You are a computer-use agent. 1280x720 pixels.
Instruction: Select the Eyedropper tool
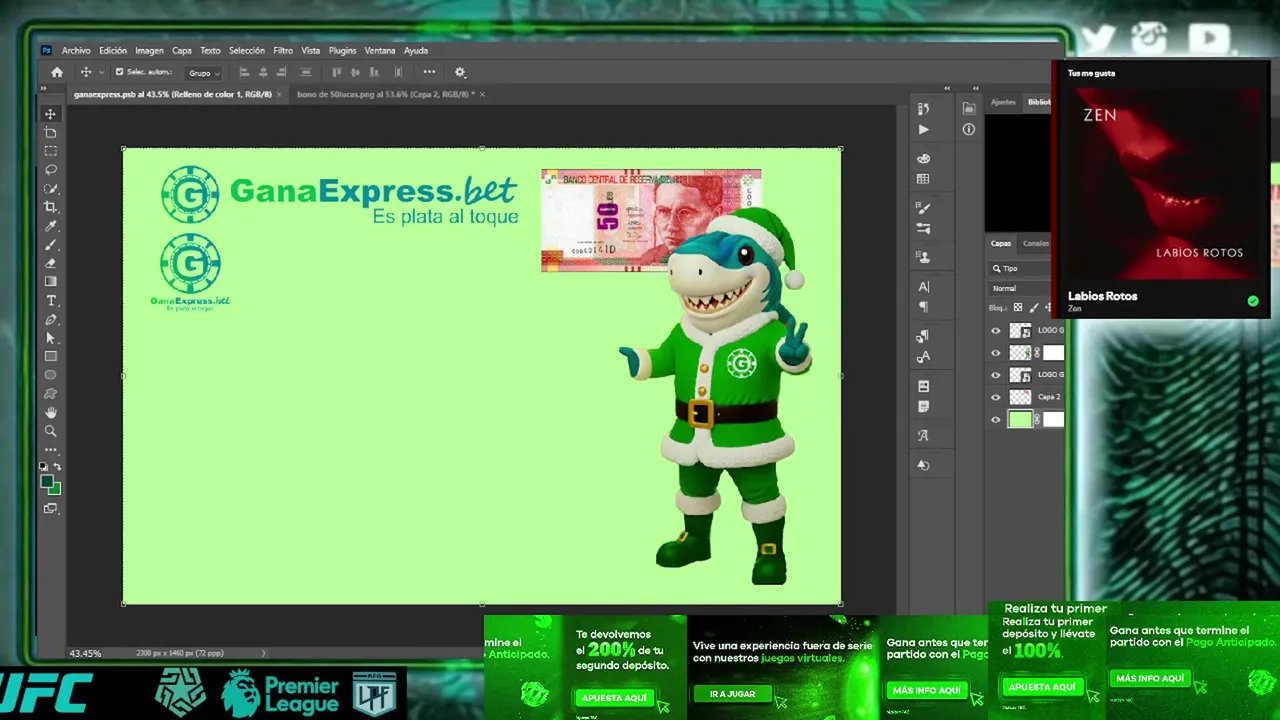pyautogui.click(x=50, y=226)
